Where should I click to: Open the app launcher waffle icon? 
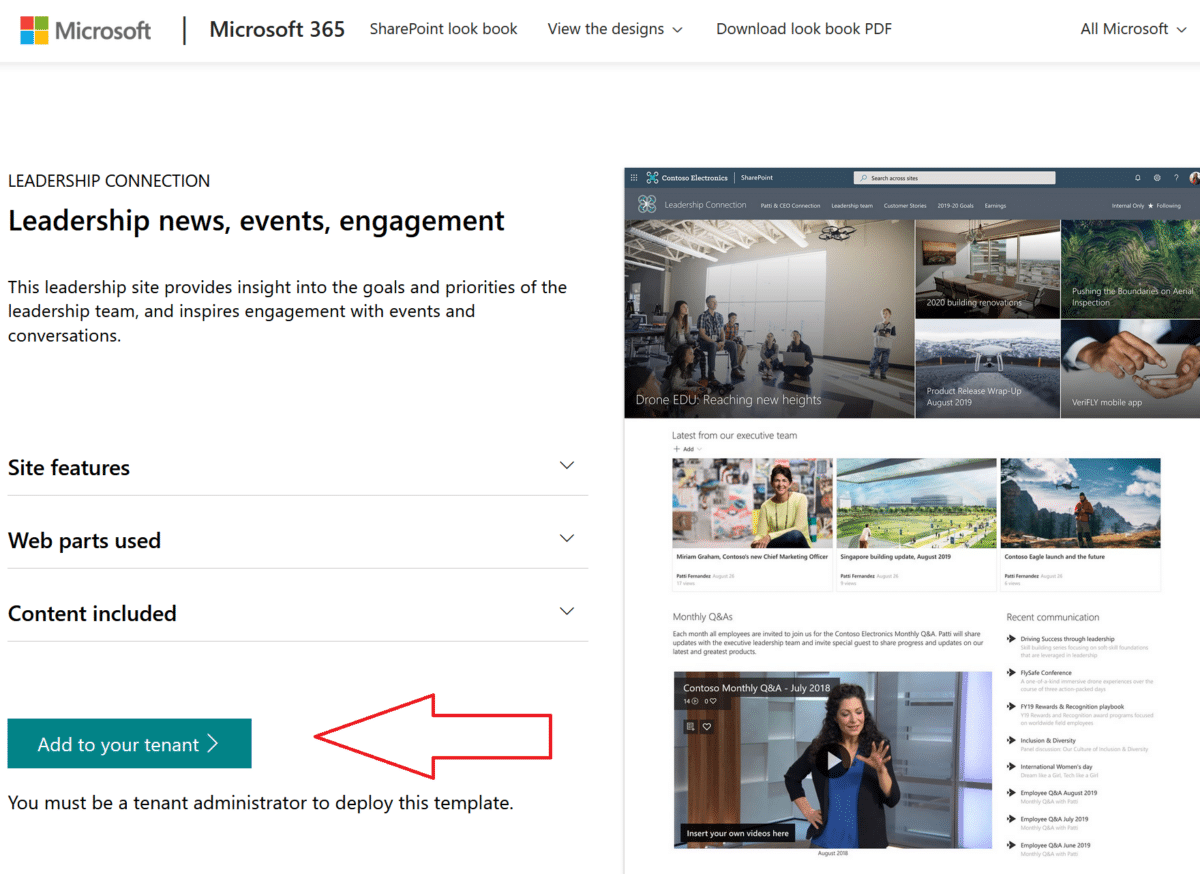coord(634,178)
